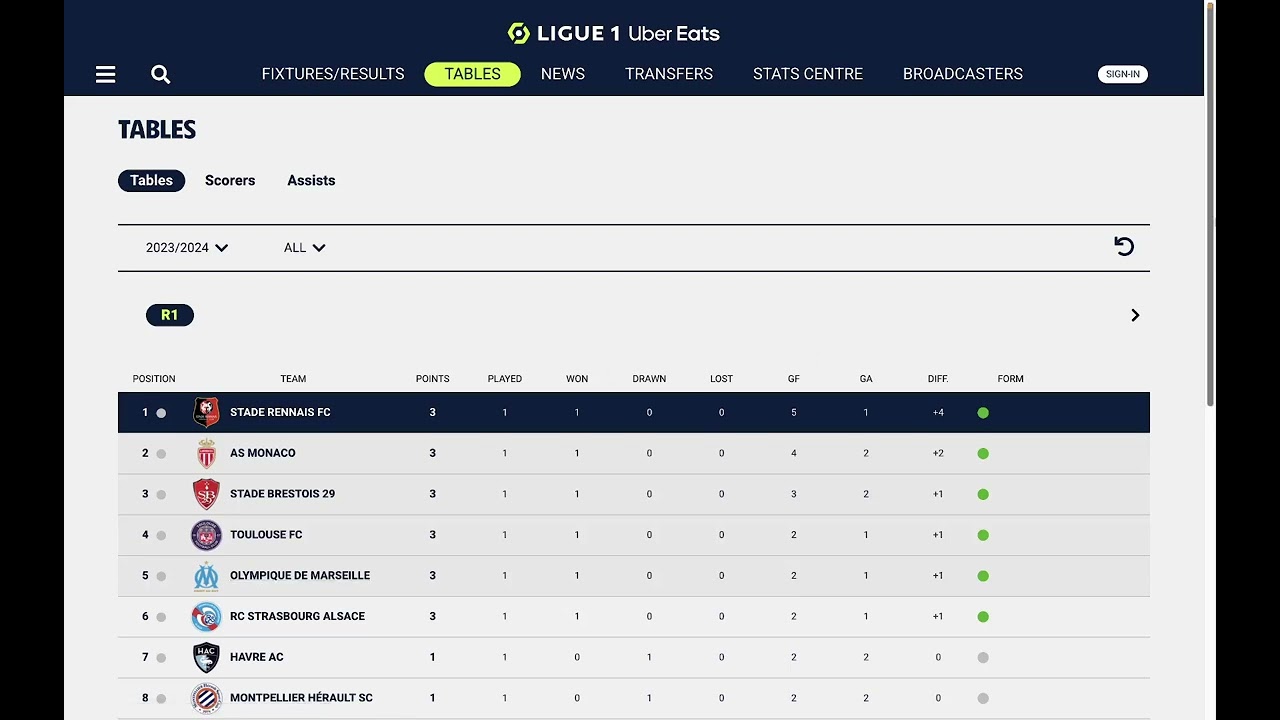Screen dimensions: 1280x720
Task: Select the Tables sub-tab pill
Action: point(151,180)
